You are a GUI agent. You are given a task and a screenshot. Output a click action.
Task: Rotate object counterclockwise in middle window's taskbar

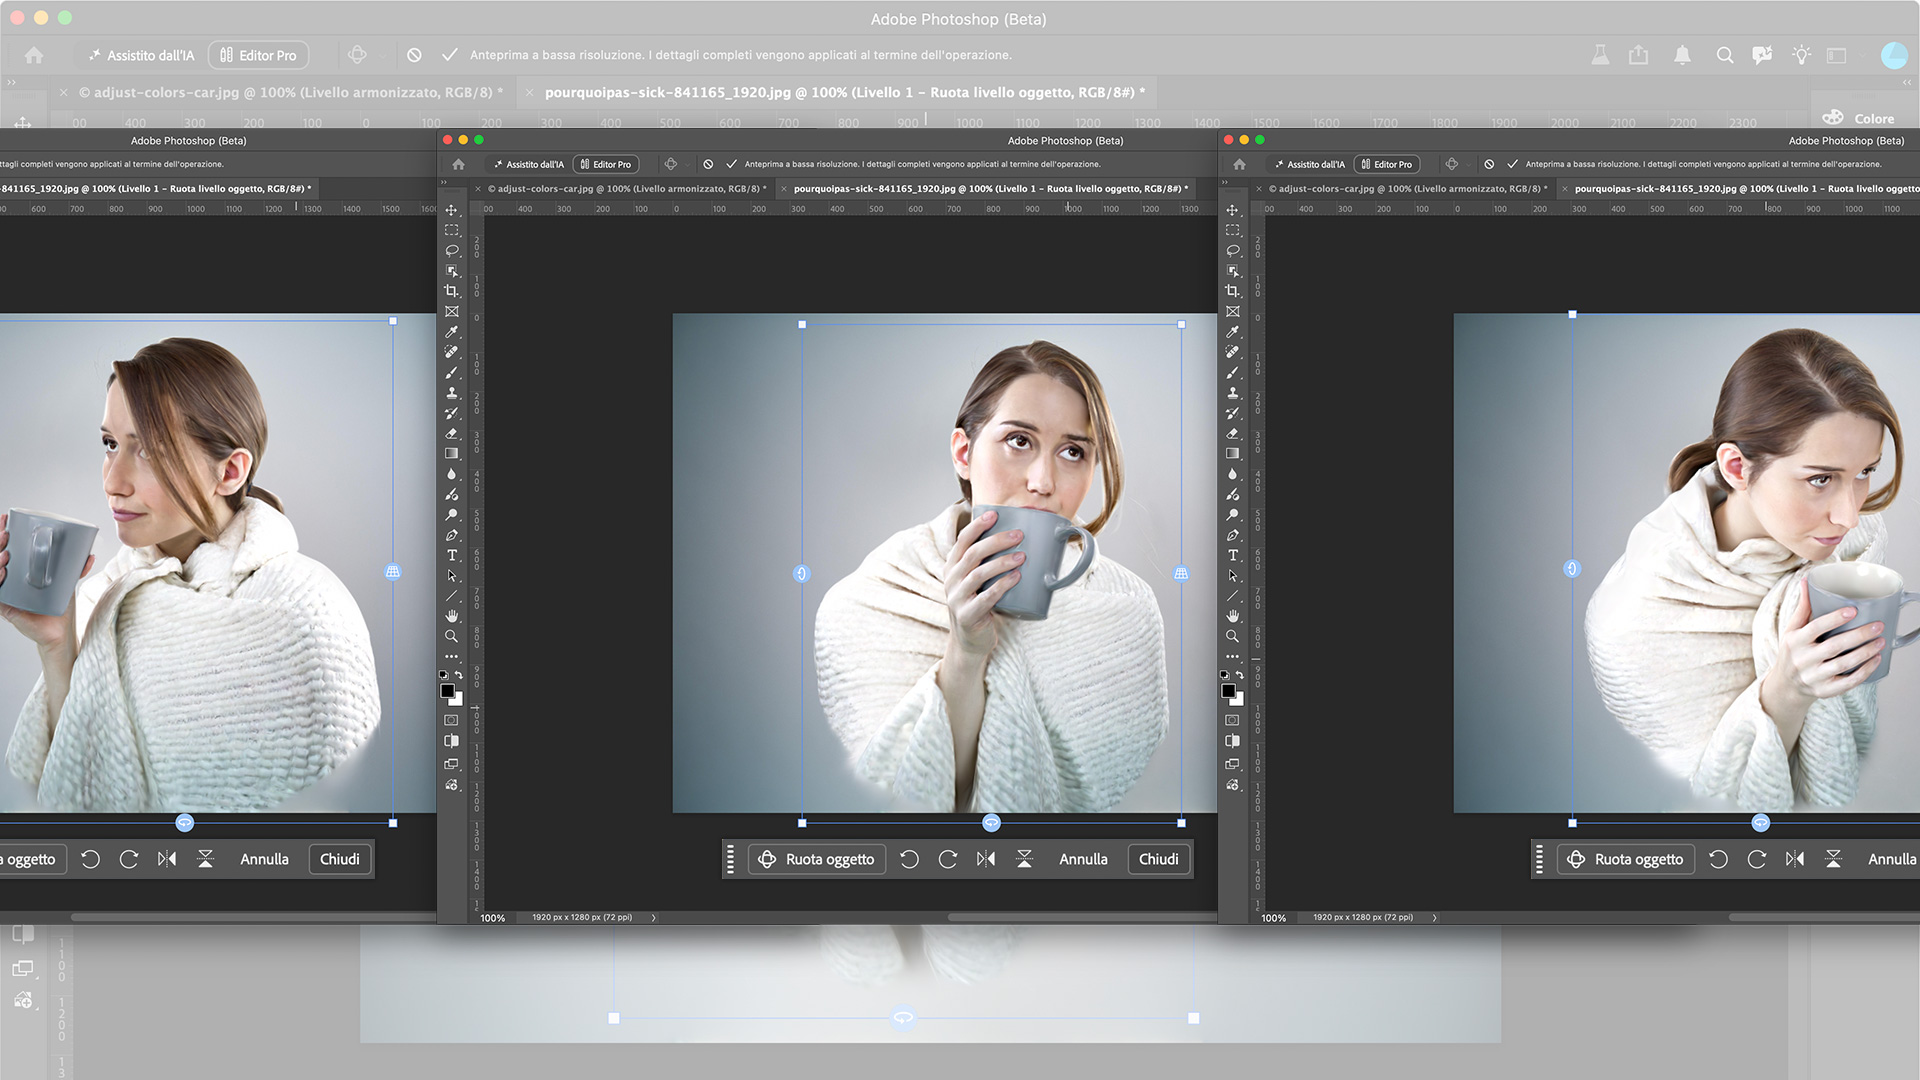[x=909, y=859]
